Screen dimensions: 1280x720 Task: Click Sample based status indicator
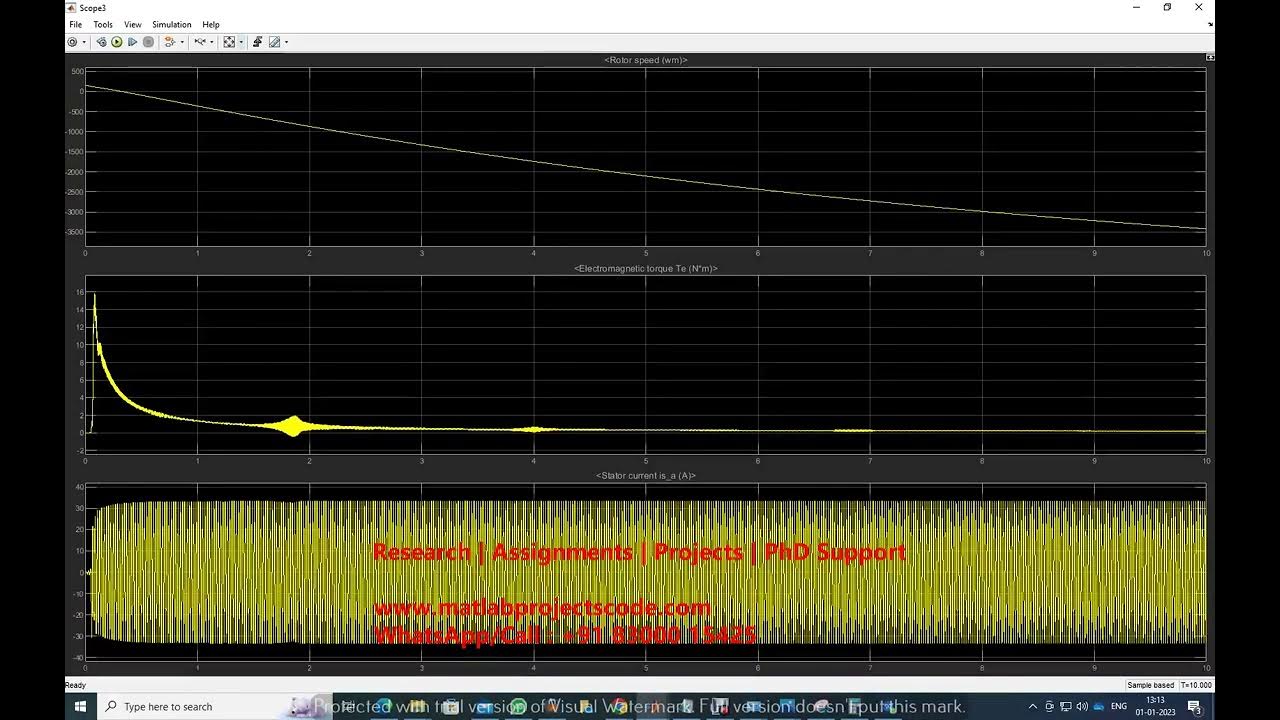pos(1151,685)
